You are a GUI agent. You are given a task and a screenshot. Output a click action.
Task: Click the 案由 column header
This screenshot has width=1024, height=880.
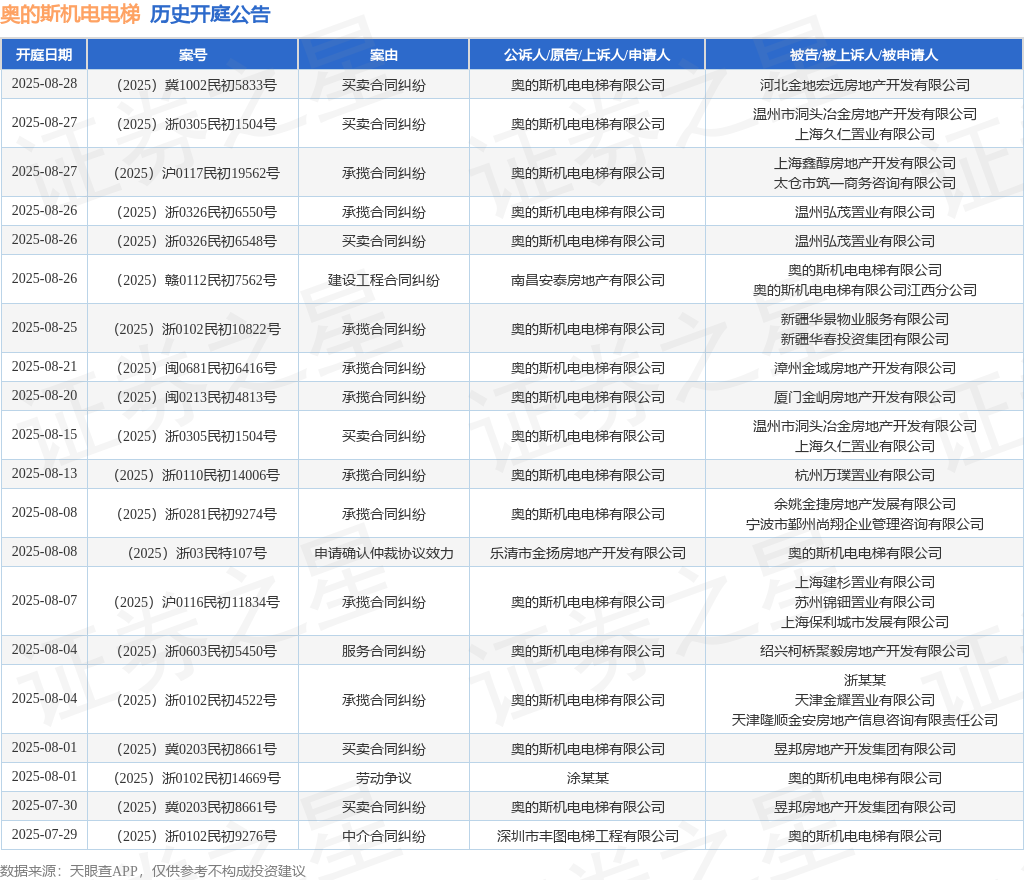coord(383,55)
